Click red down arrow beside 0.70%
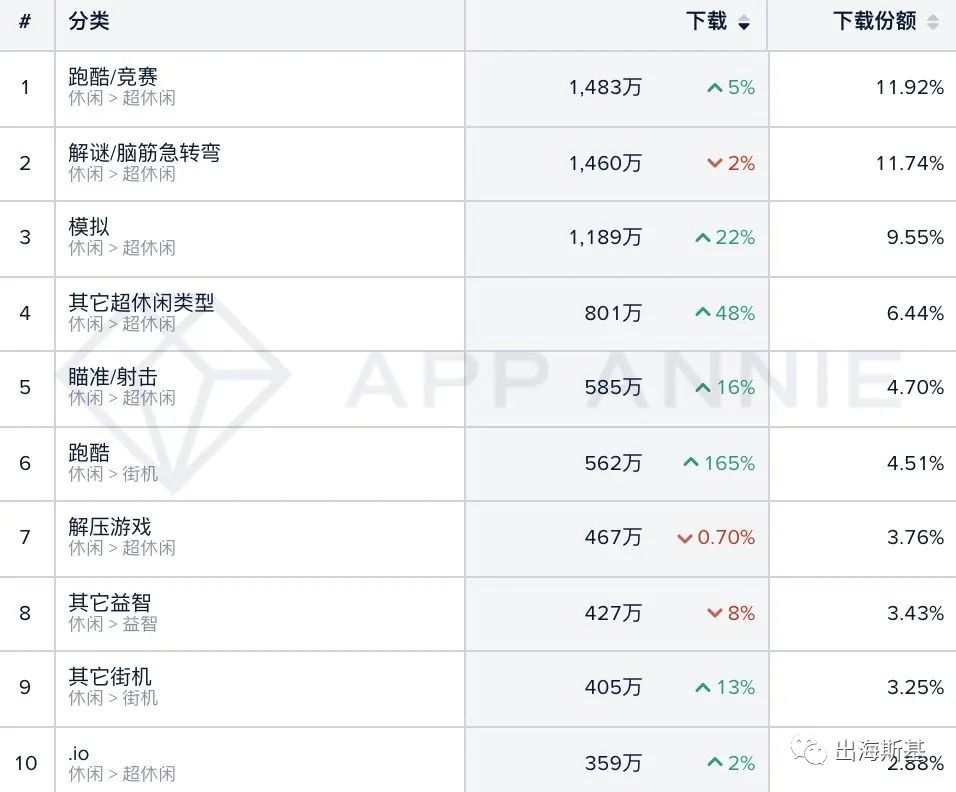Image resolution: width=956 pixels, height=792 pixels. [685, 538]
